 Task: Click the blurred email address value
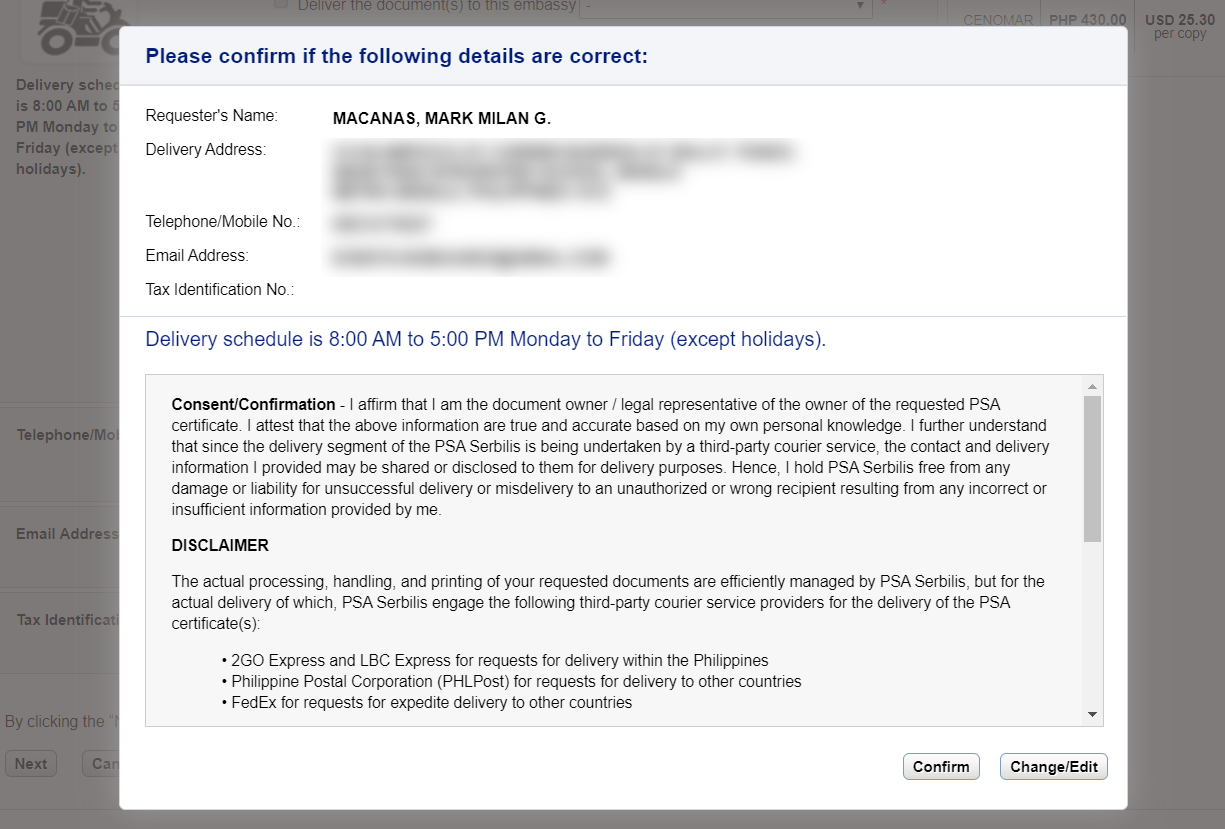pyautogui.click(x=470, y=258)
